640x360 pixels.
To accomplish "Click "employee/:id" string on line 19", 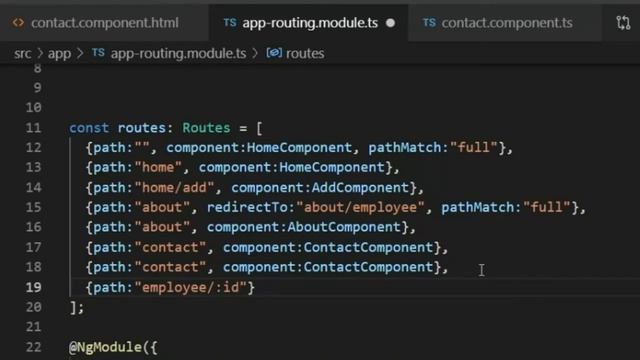I will (x=190, y=287).
